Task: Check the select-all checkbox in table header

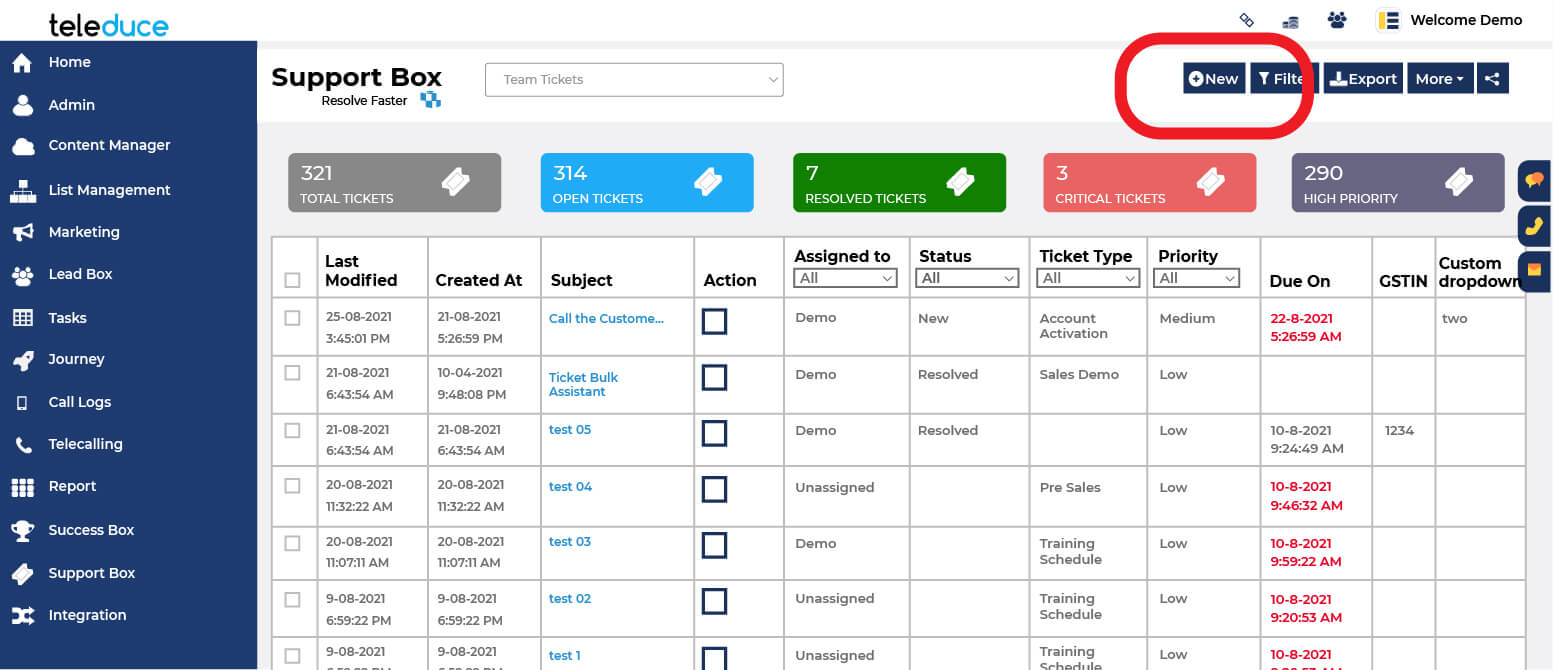Action: [x=293, y=281]
